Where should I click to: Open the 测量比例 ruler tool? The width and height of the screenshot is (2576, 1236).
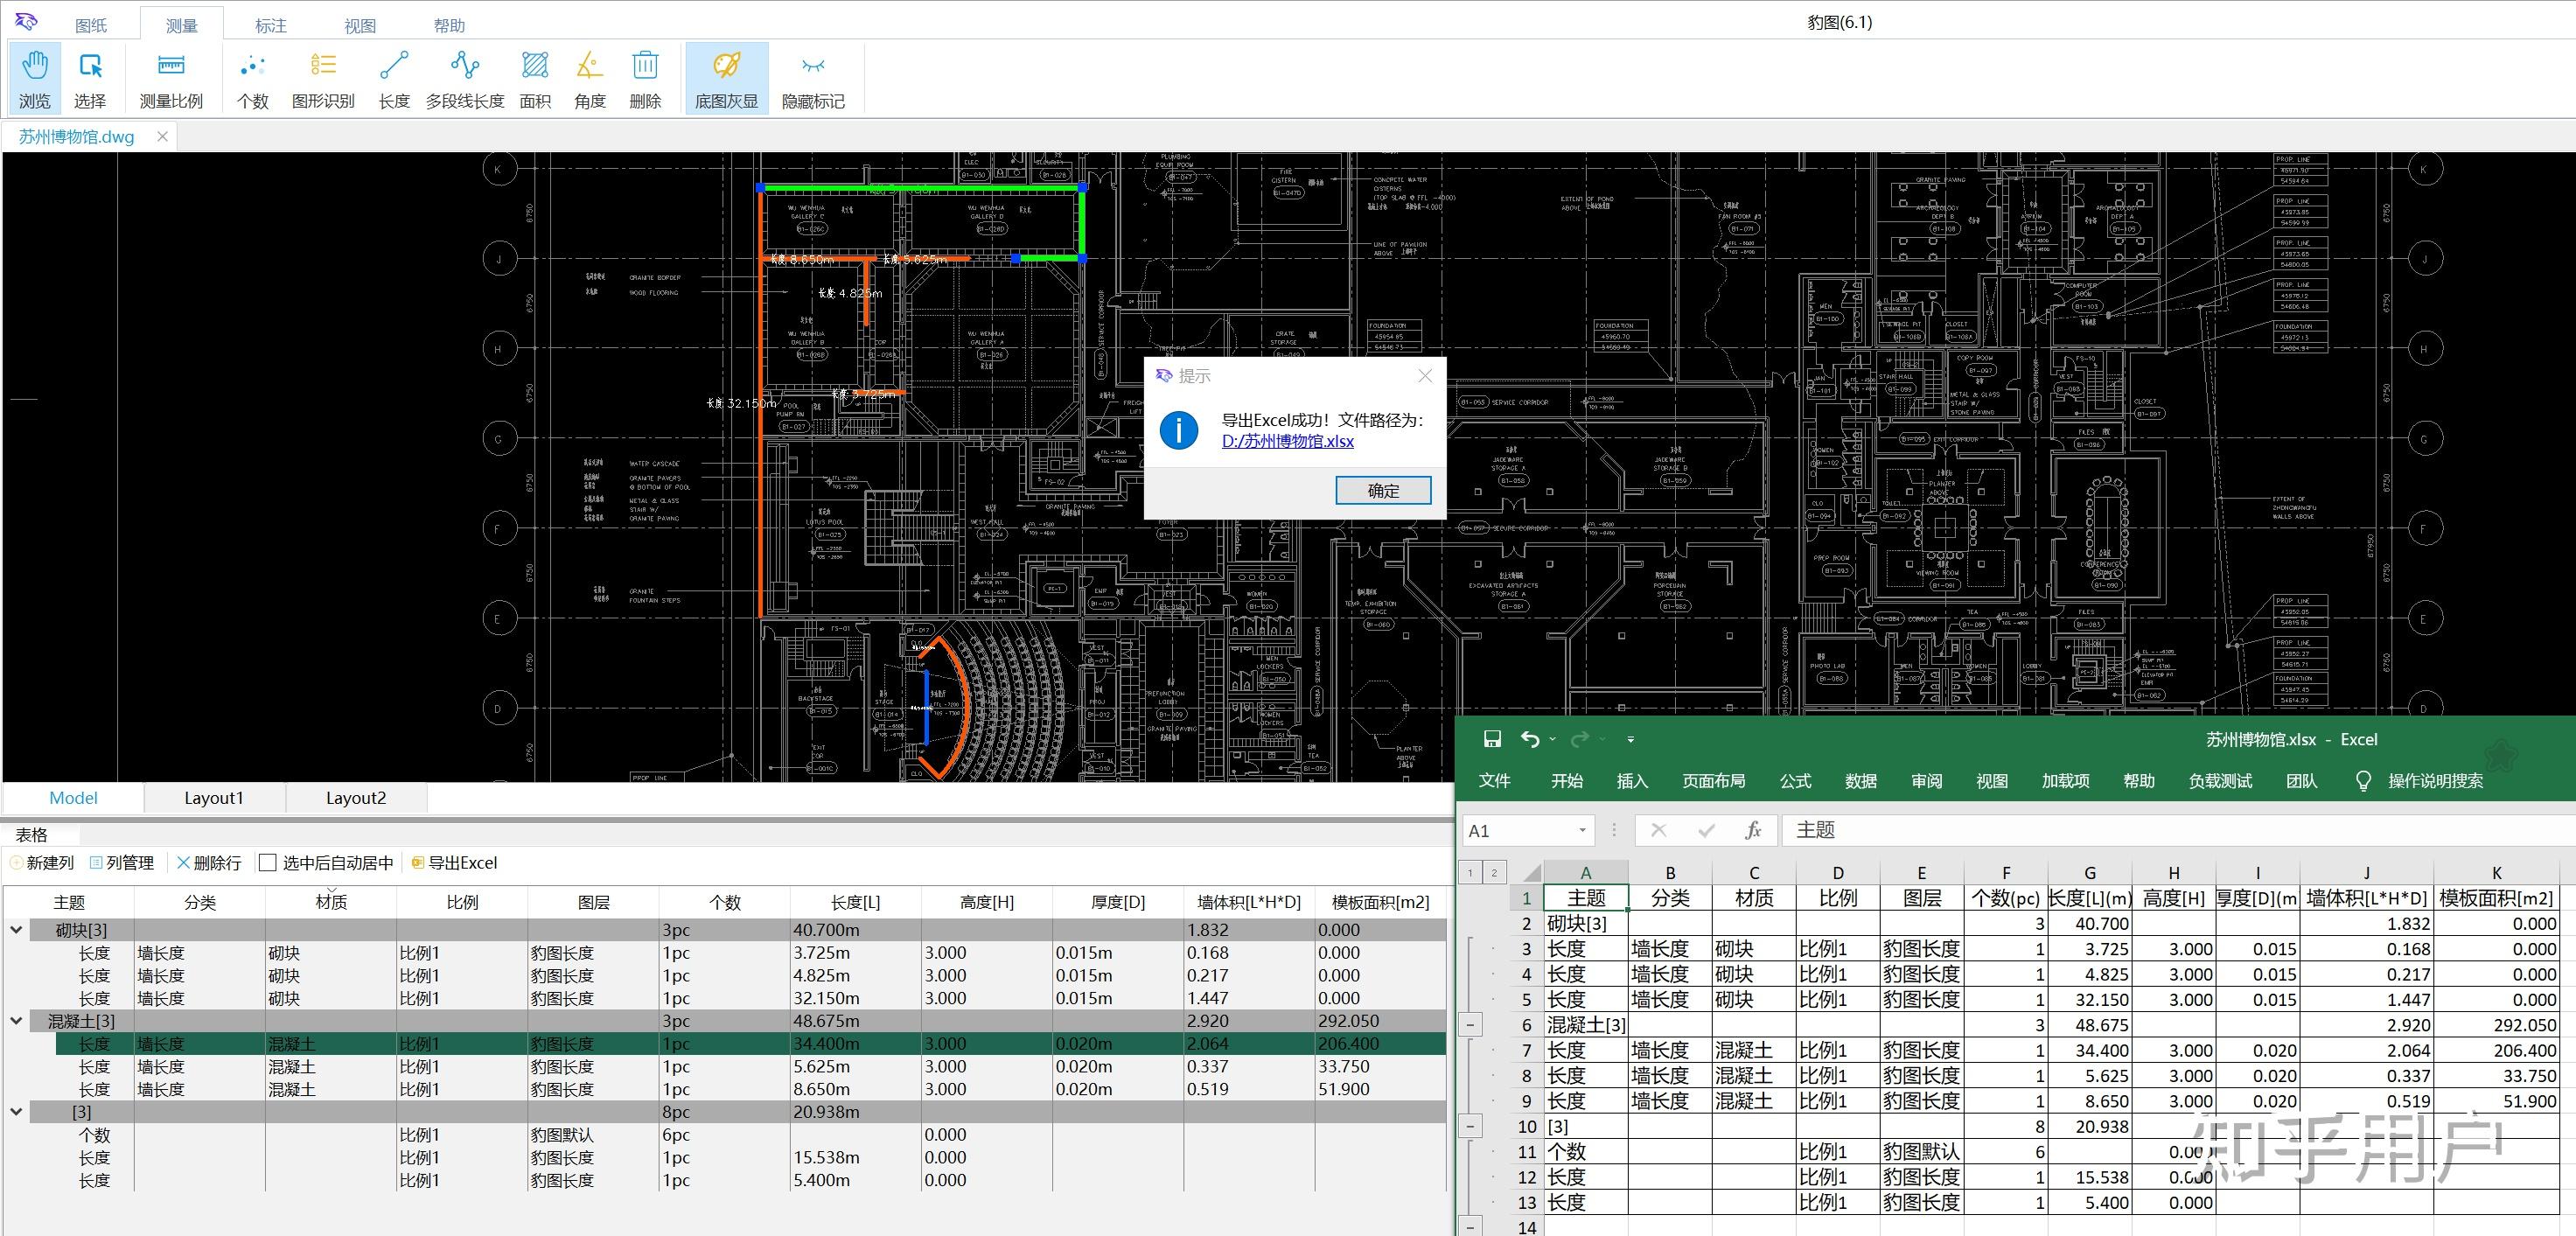tap(171, 78)
